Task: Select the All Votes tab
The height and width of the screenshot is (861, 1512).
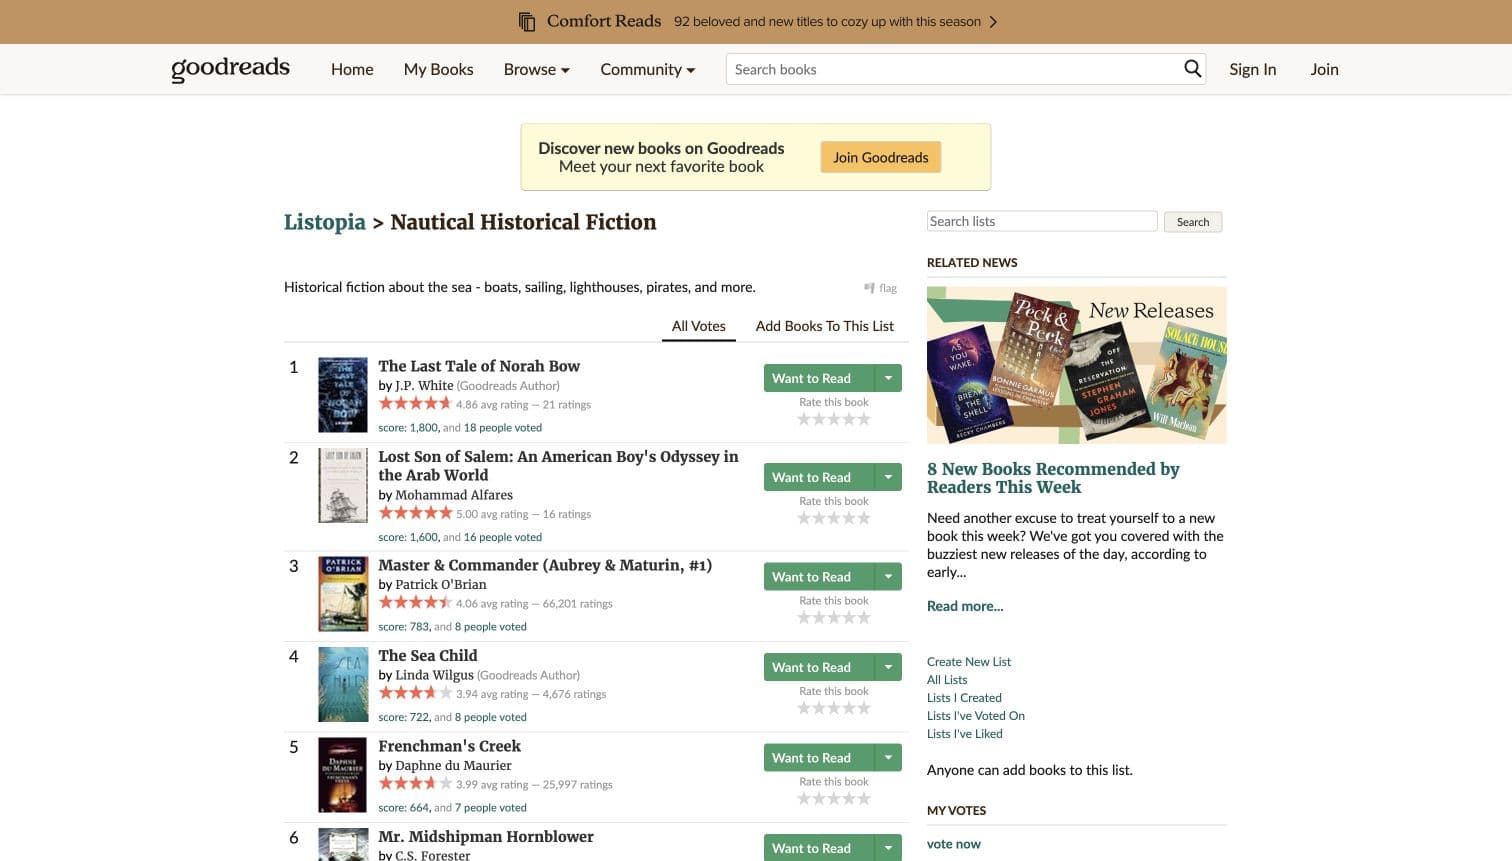Action: coord(699,326)
